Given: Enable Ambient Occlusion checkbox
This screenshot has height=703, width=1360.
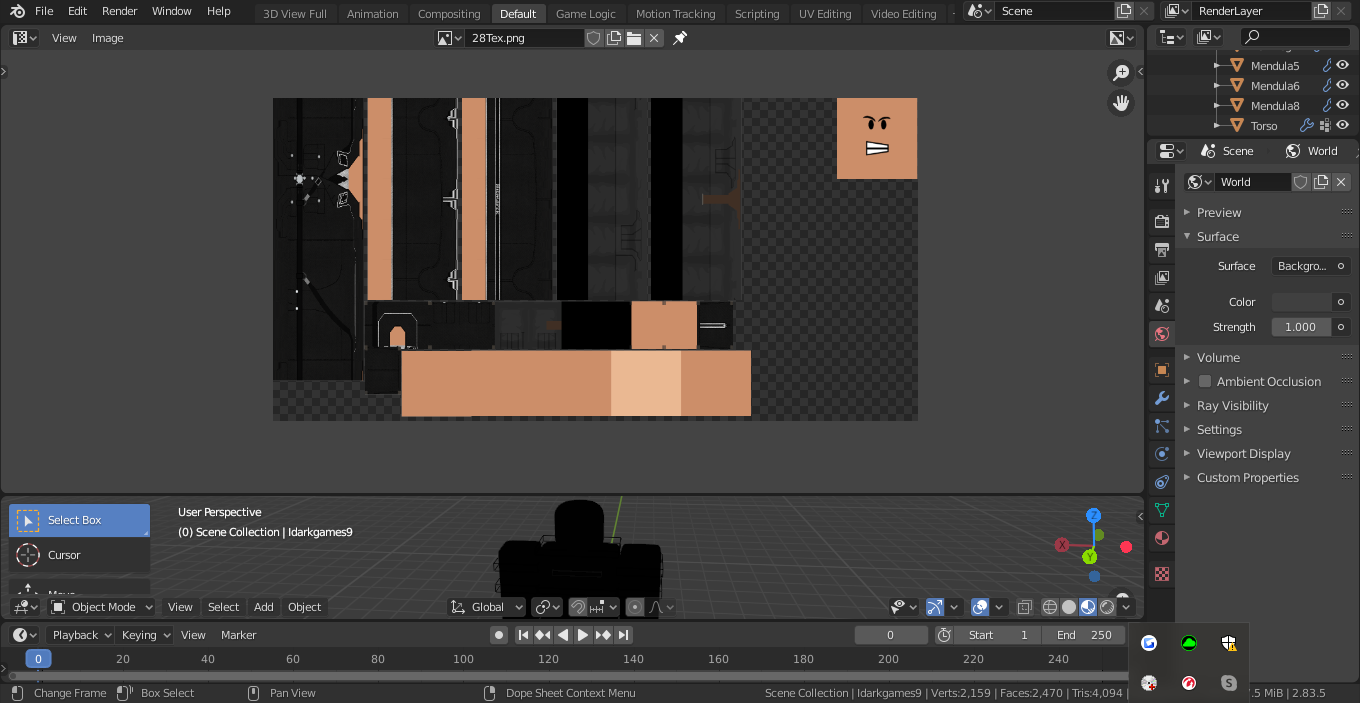Looking at the screenshot, I should pos(1205,381).
